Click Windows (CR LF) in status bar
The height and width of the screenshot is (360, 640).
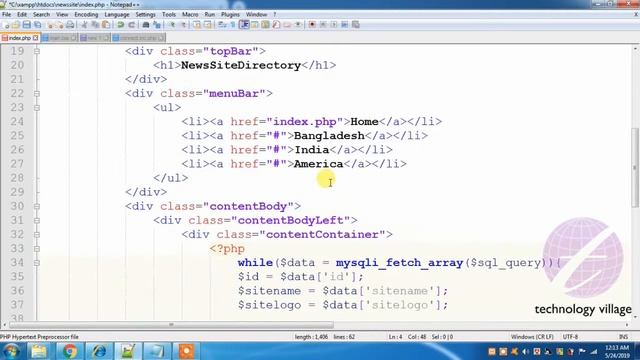coord(532,337)
